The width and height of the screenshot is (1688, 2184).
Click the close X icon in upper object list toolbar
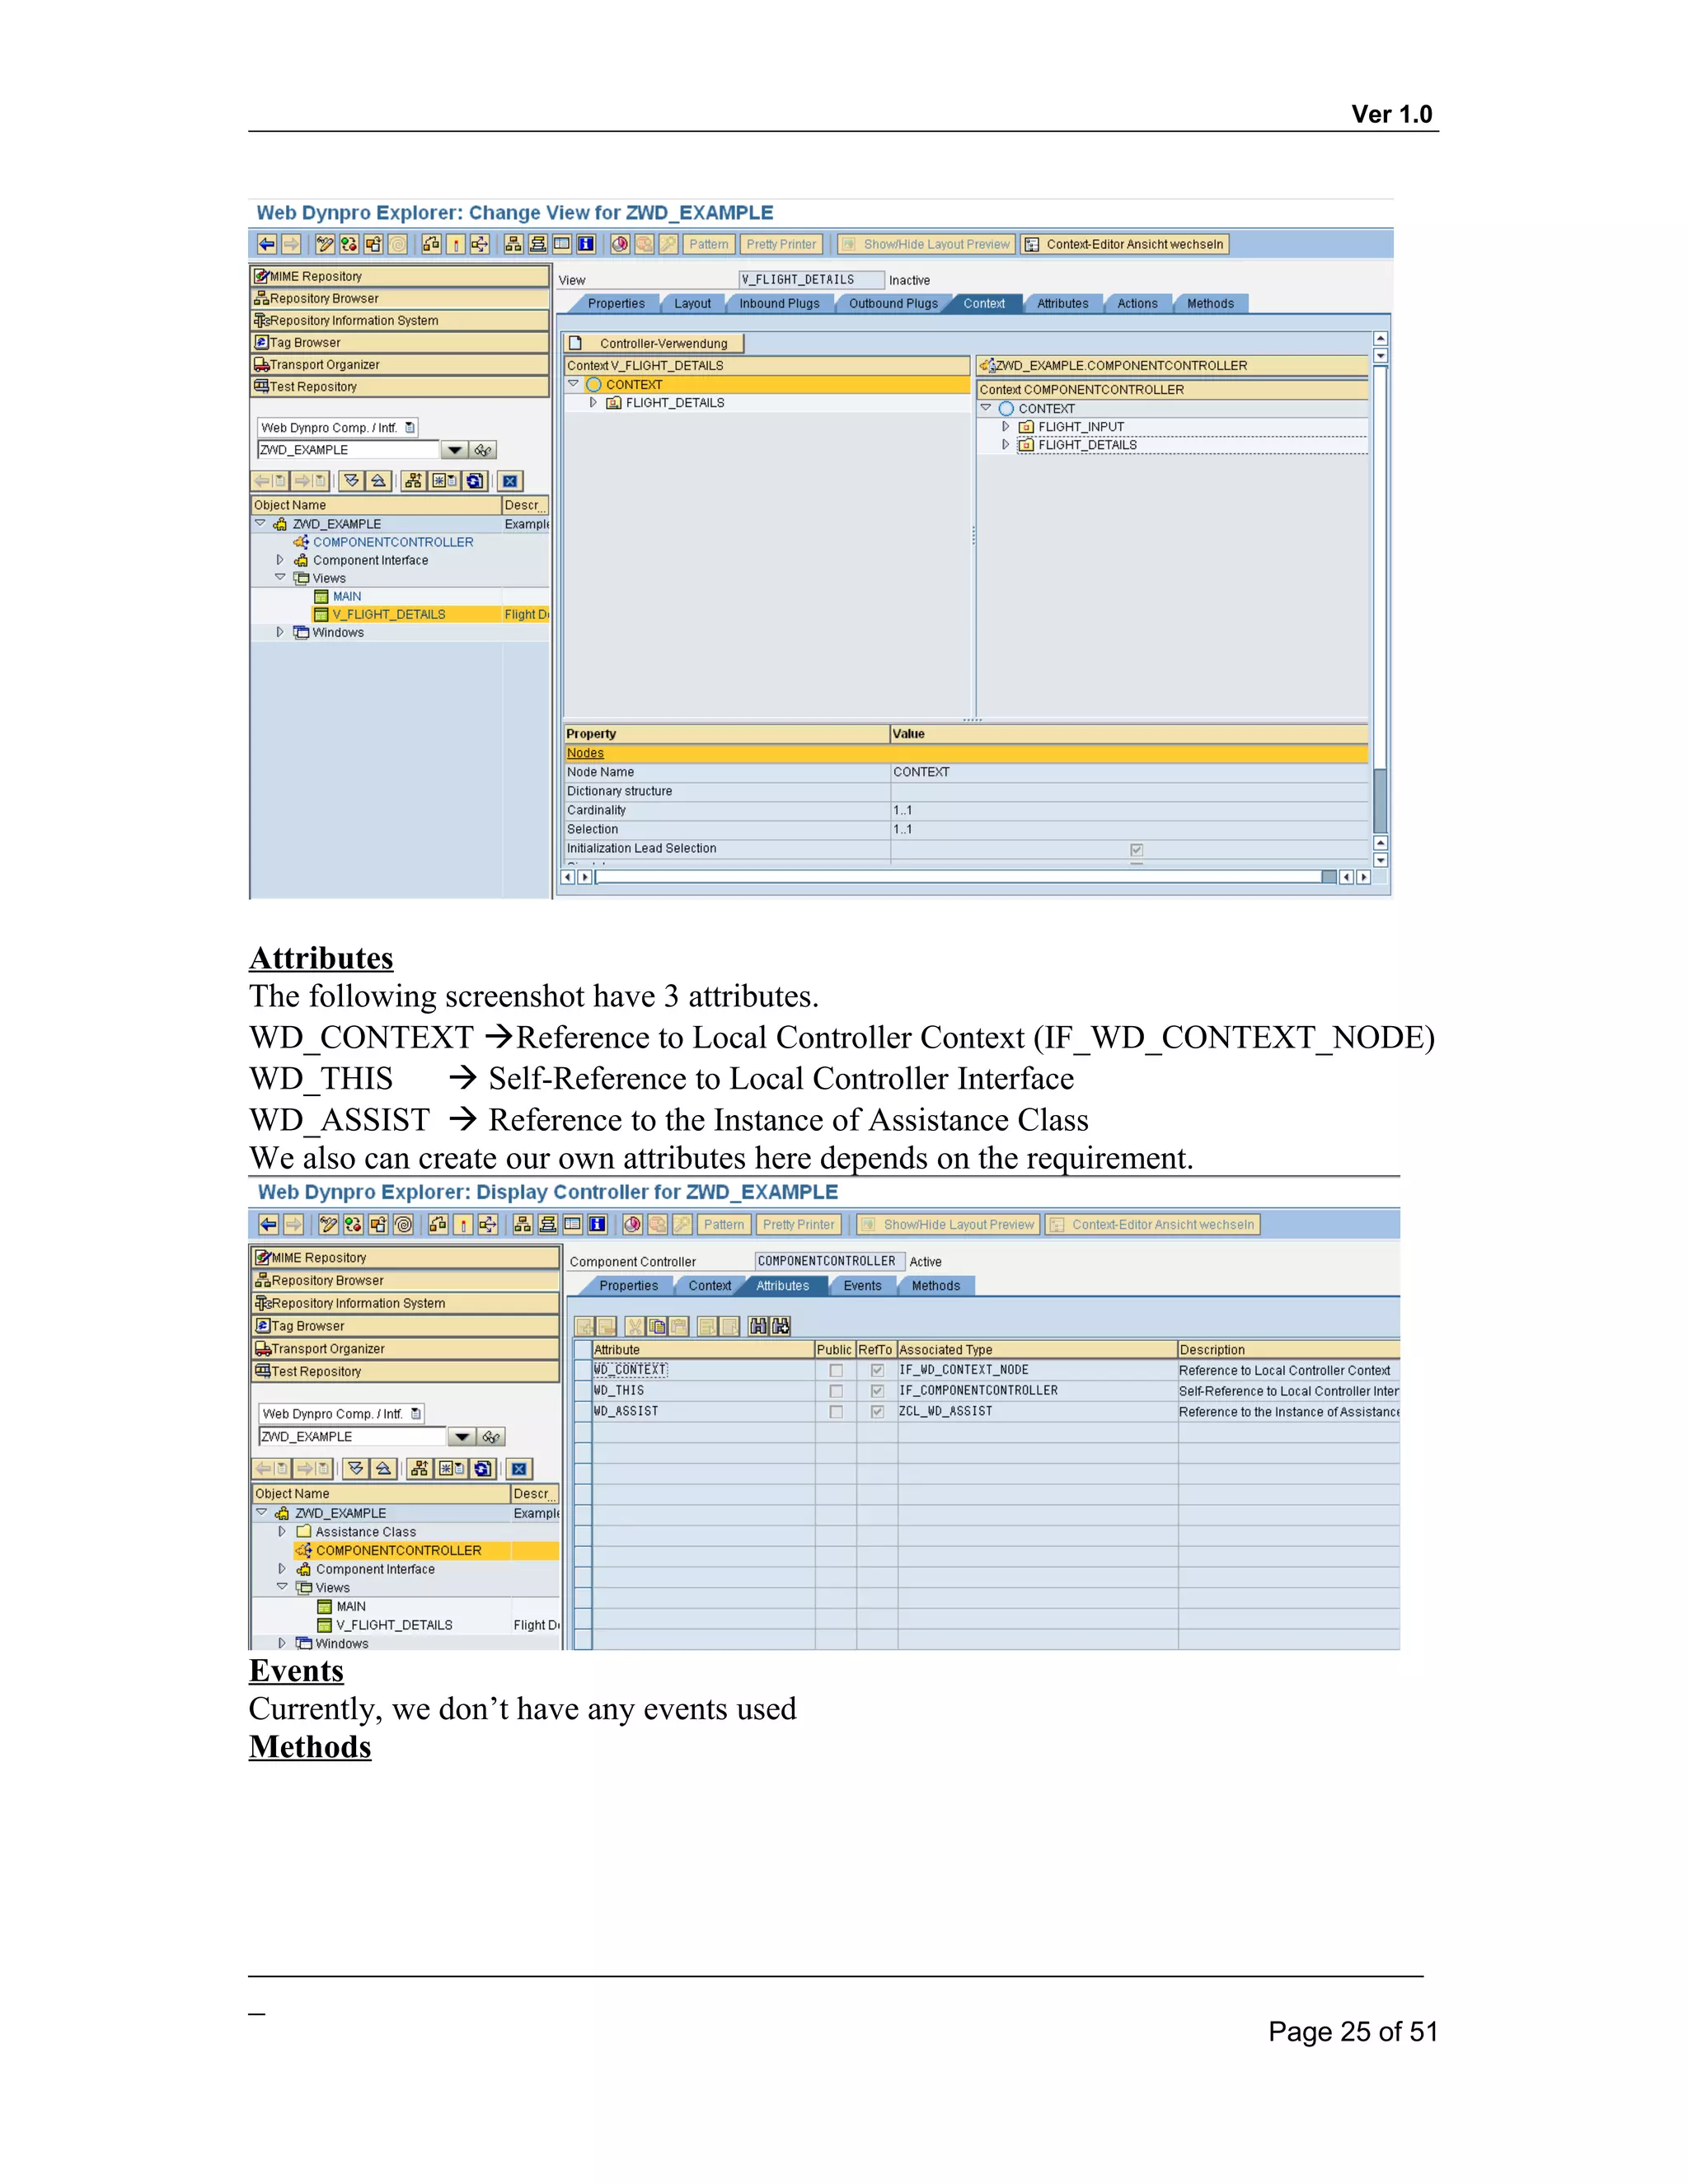(x=510, y=481)
